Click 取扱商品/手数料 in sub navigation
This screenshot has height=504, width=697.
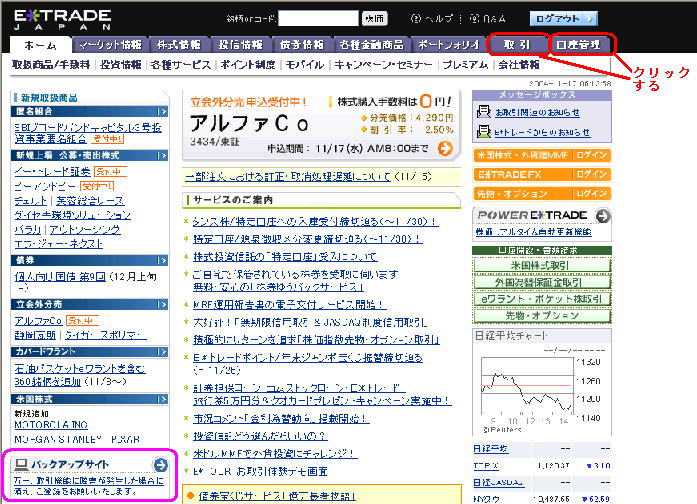pos(51,65)
